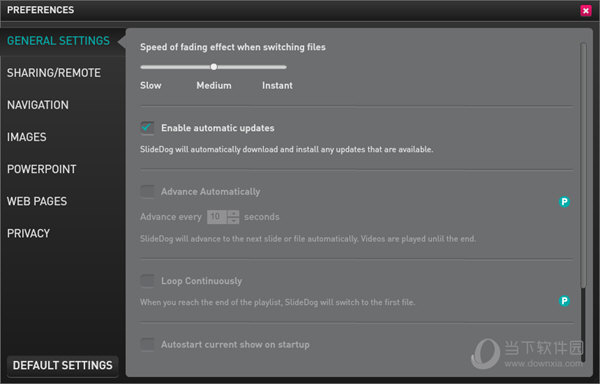The width and height of the screenshot is (600, 384).
Task: Click the Pro badge beside Loop Continuously
Action: (564, 301)
